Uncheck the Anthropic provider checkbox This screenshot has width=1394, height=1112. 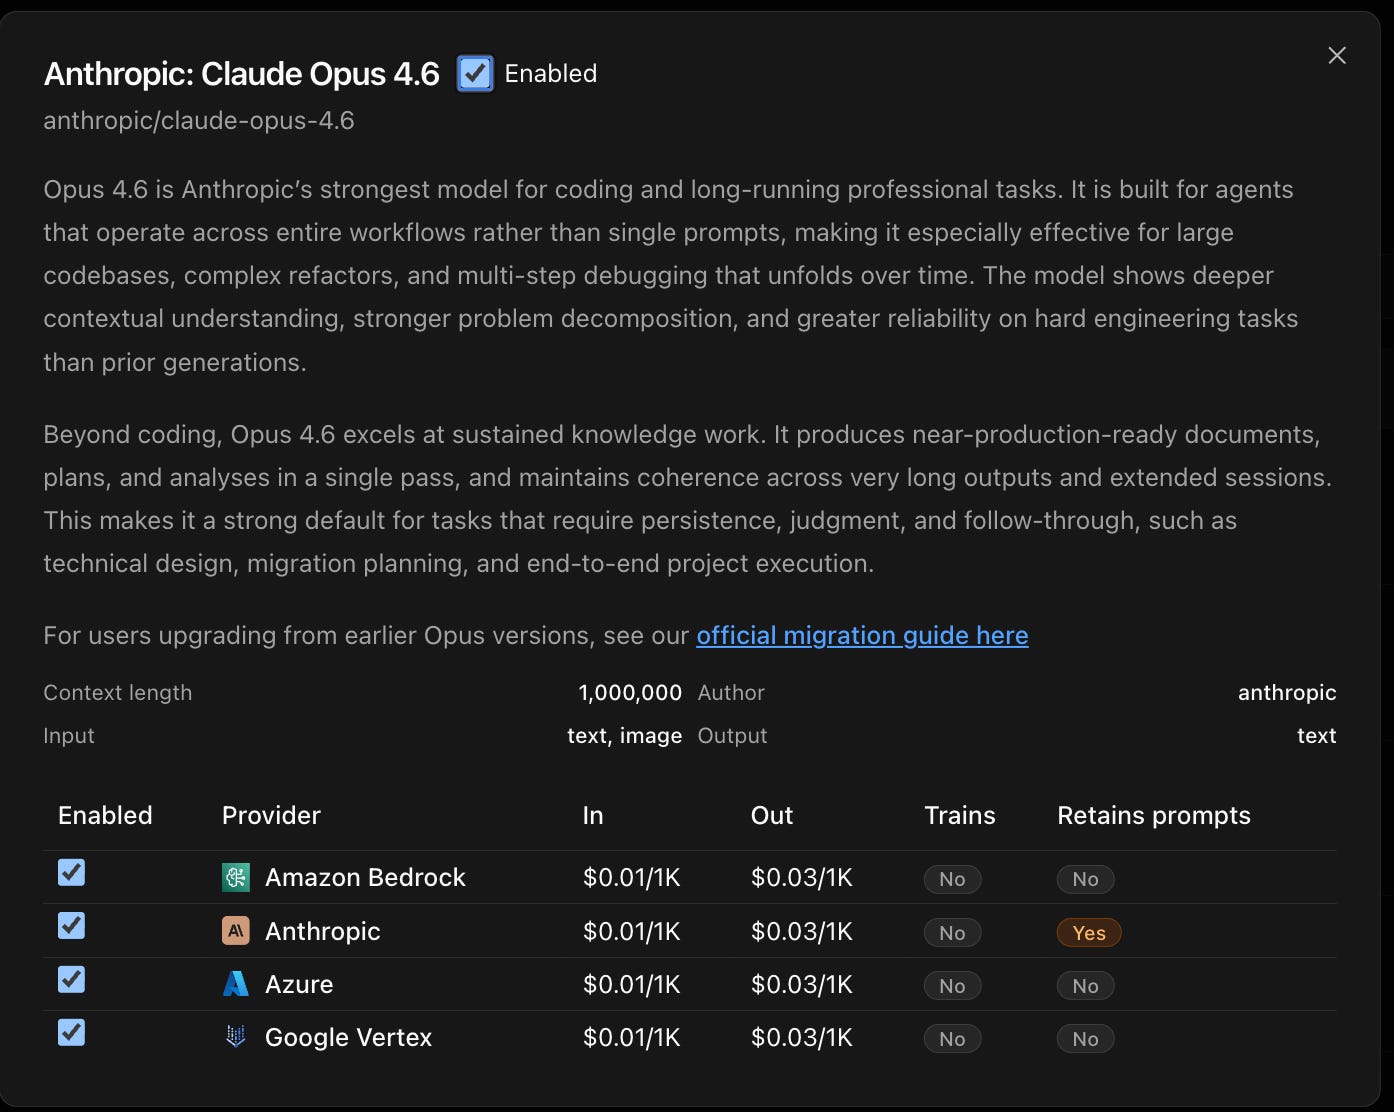click(71, 926)
